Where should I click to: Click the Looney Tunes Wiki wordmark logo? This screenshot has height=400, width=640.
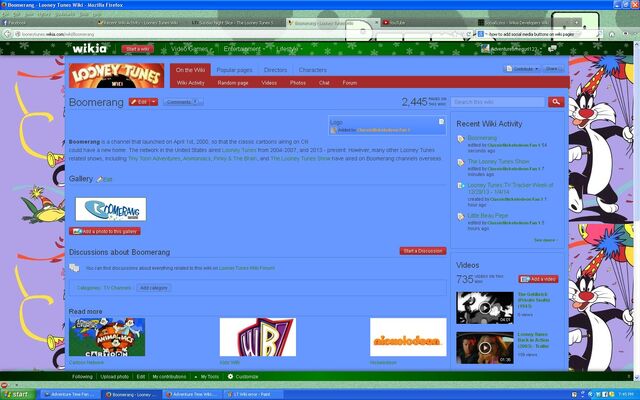(x=117, y=76)
